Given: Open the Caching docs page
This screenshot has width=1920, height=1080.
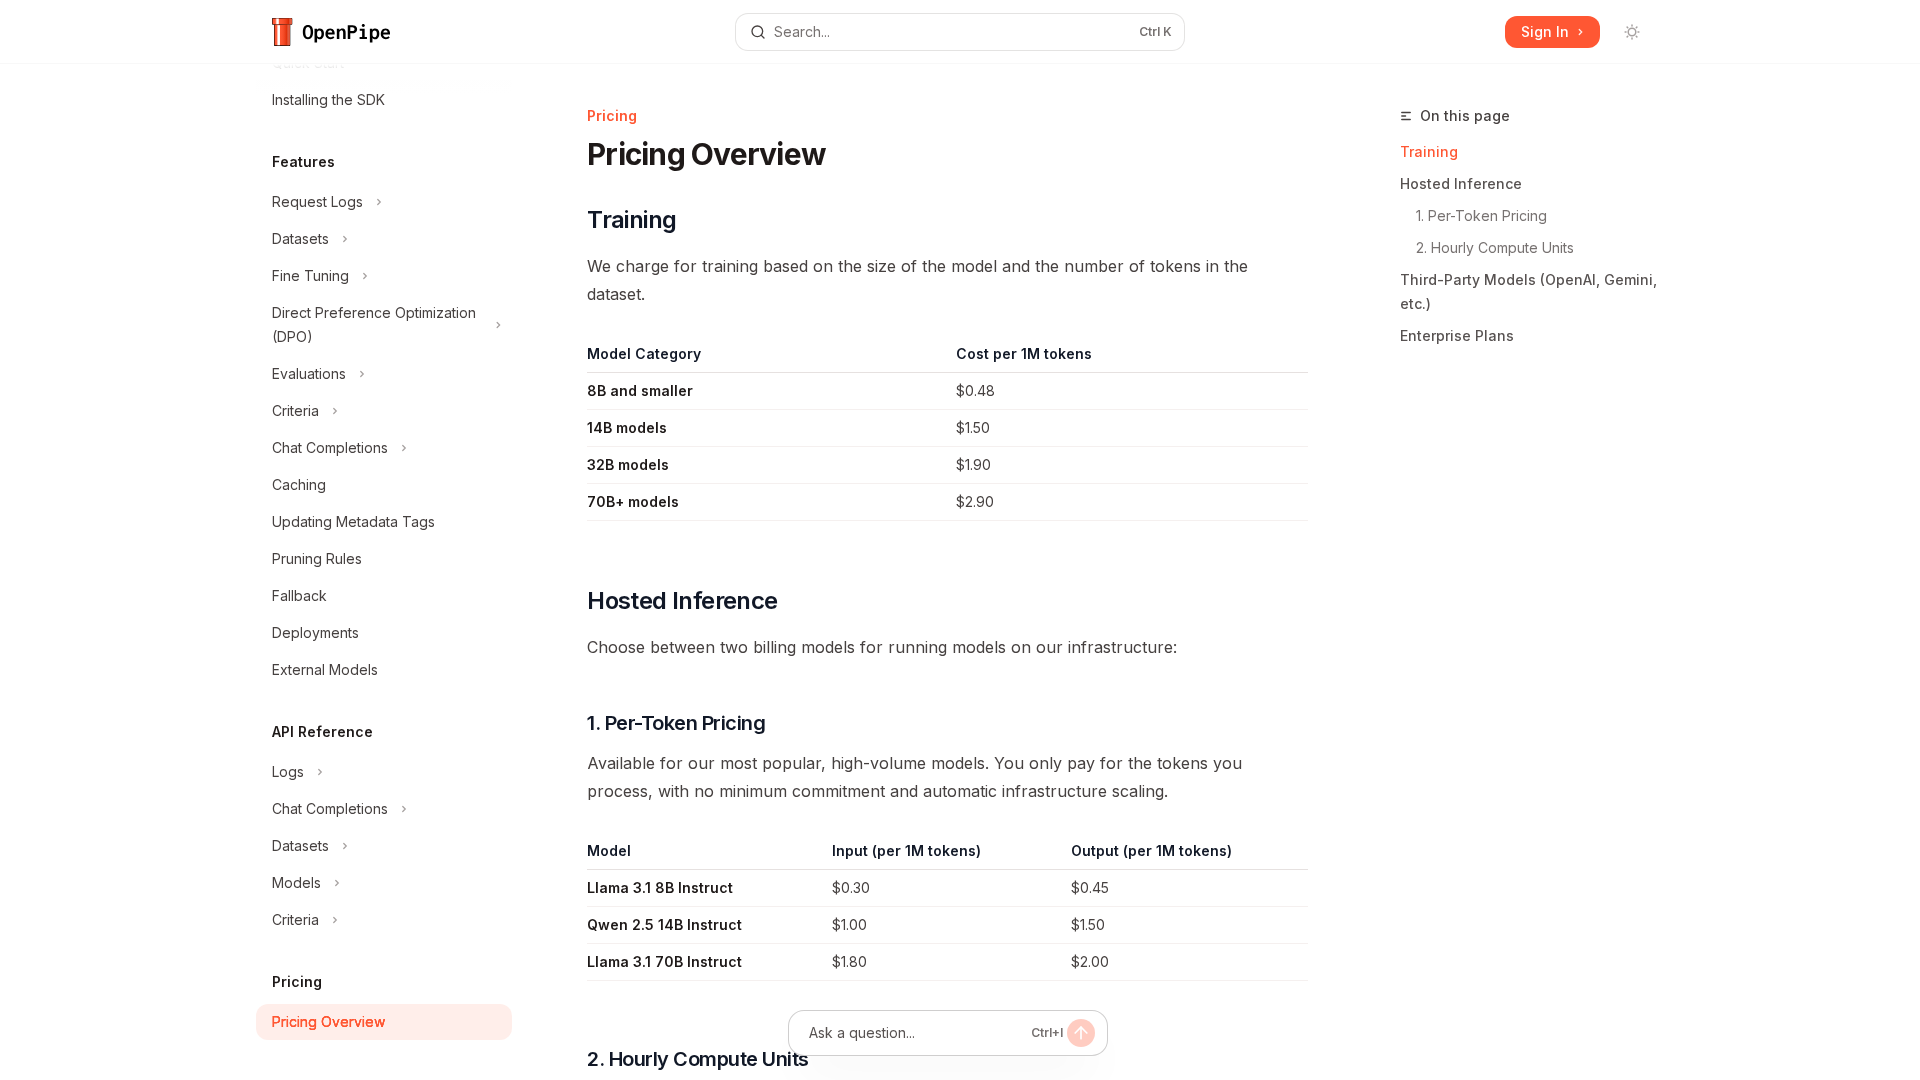Looking at the screenshot, I should click(299, 485).
